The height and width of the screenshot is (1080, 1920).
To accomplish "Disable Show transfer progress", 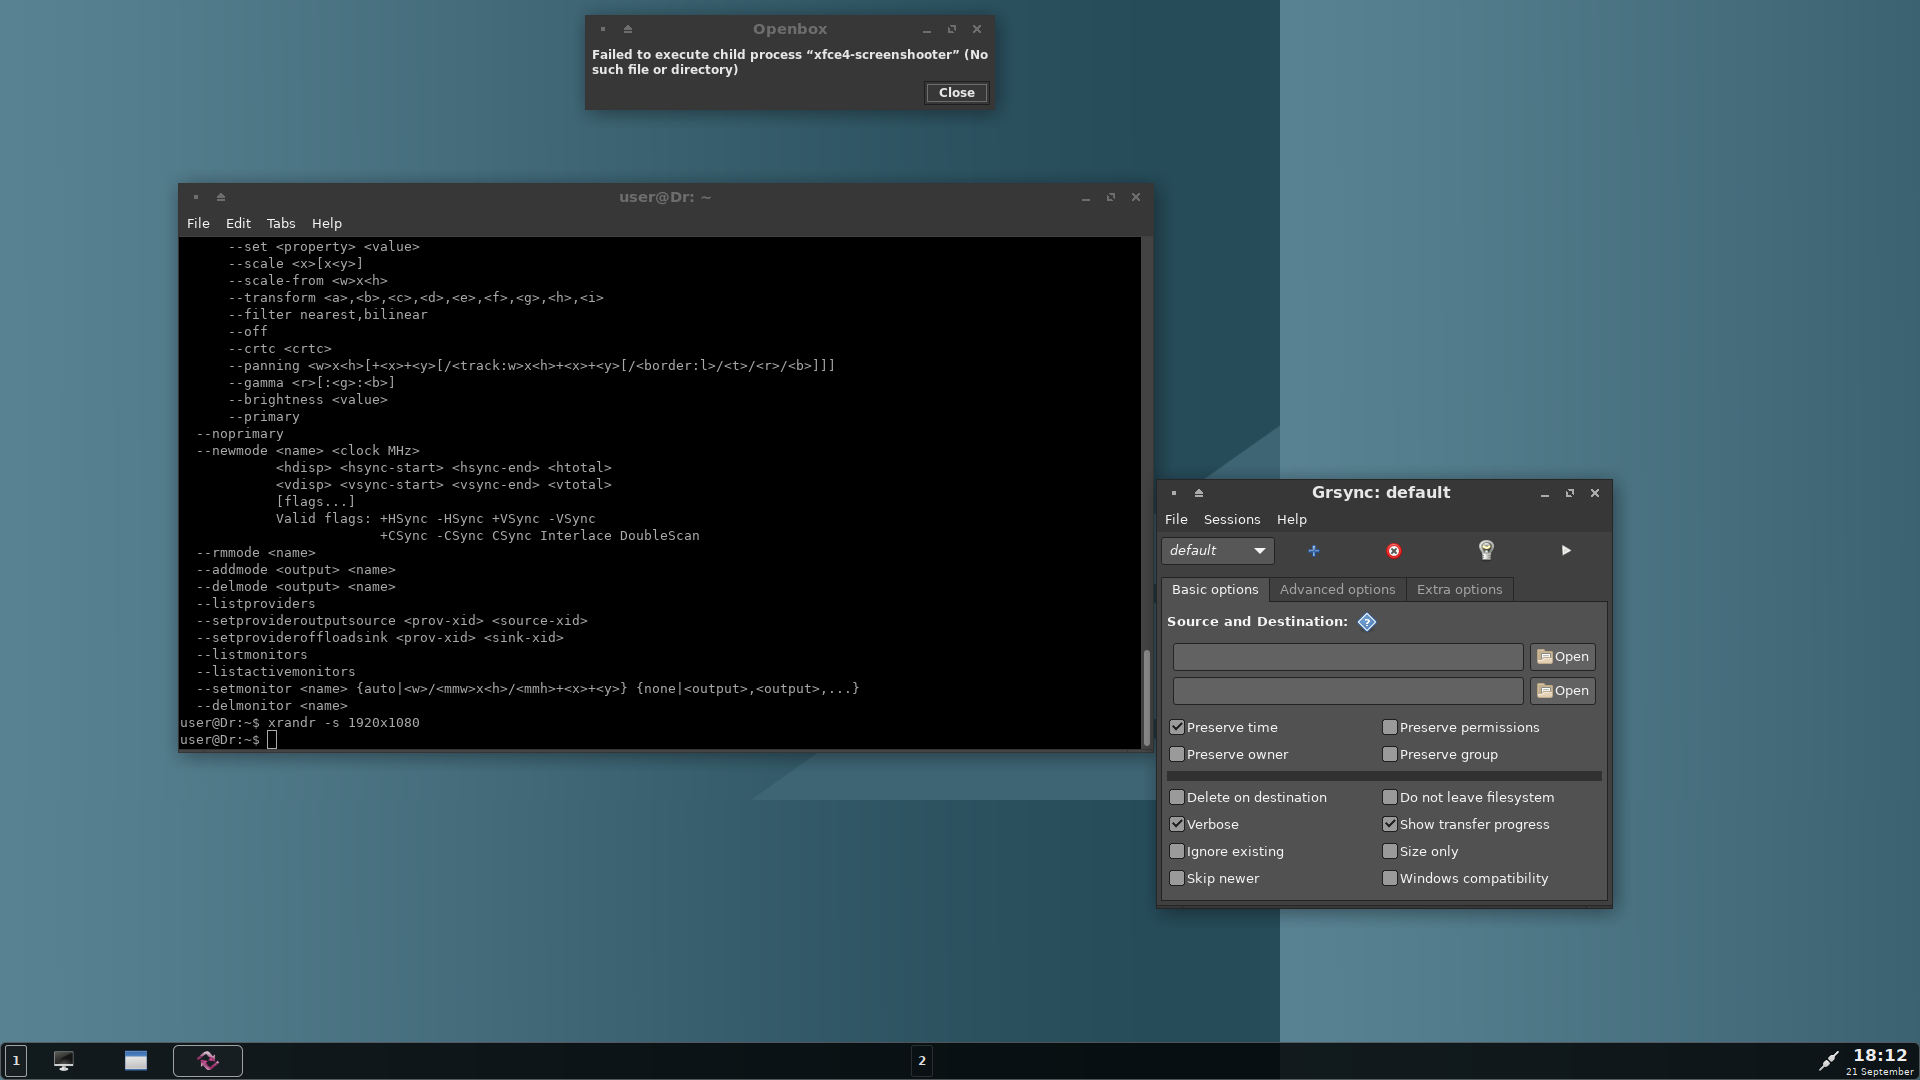I will (x=1390, y=824).
